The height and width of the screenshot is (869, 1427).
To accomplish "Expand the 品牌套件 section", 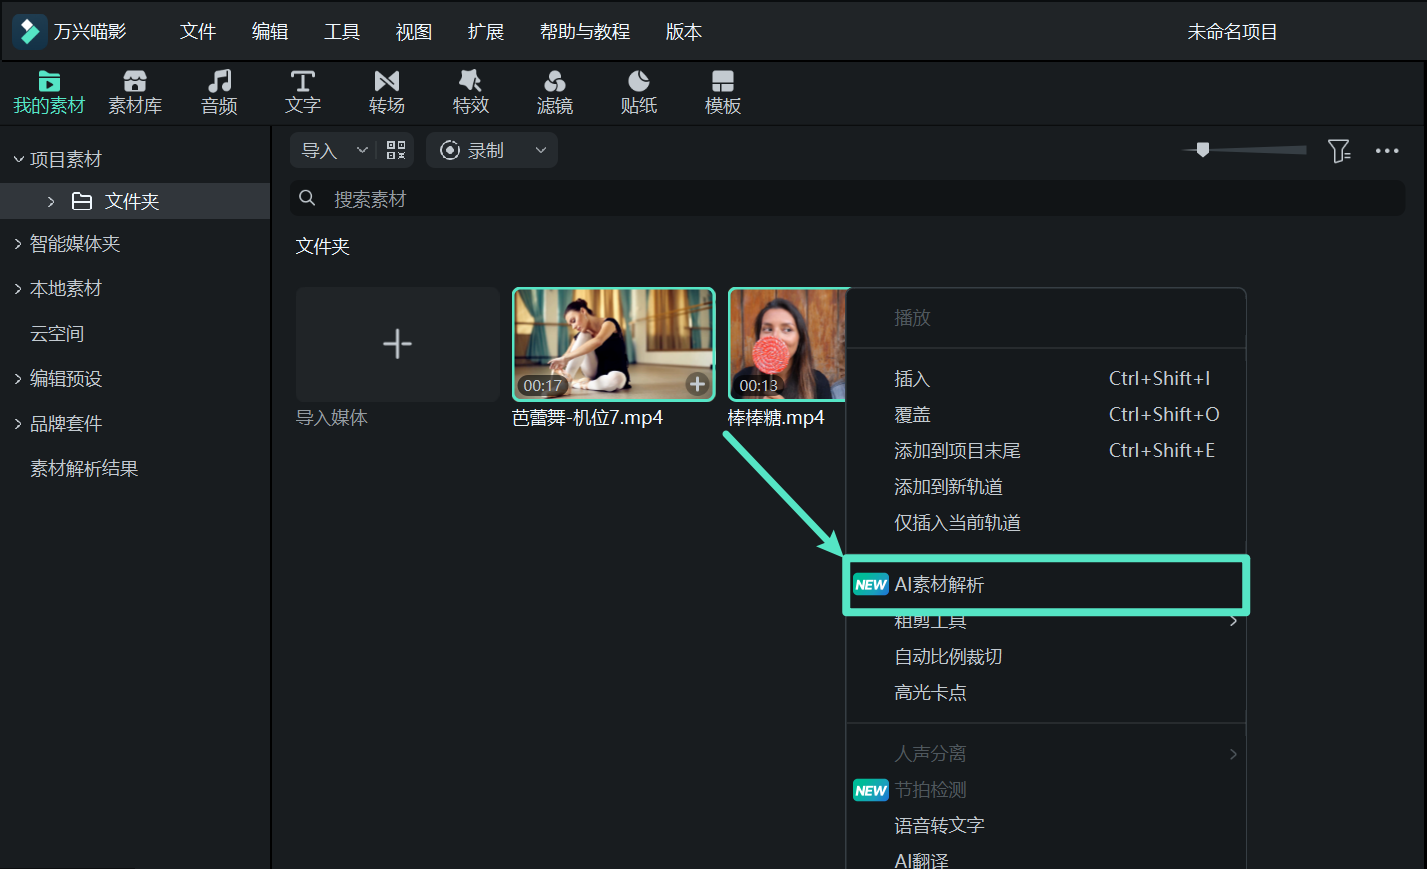I will [x=18, y=424].
